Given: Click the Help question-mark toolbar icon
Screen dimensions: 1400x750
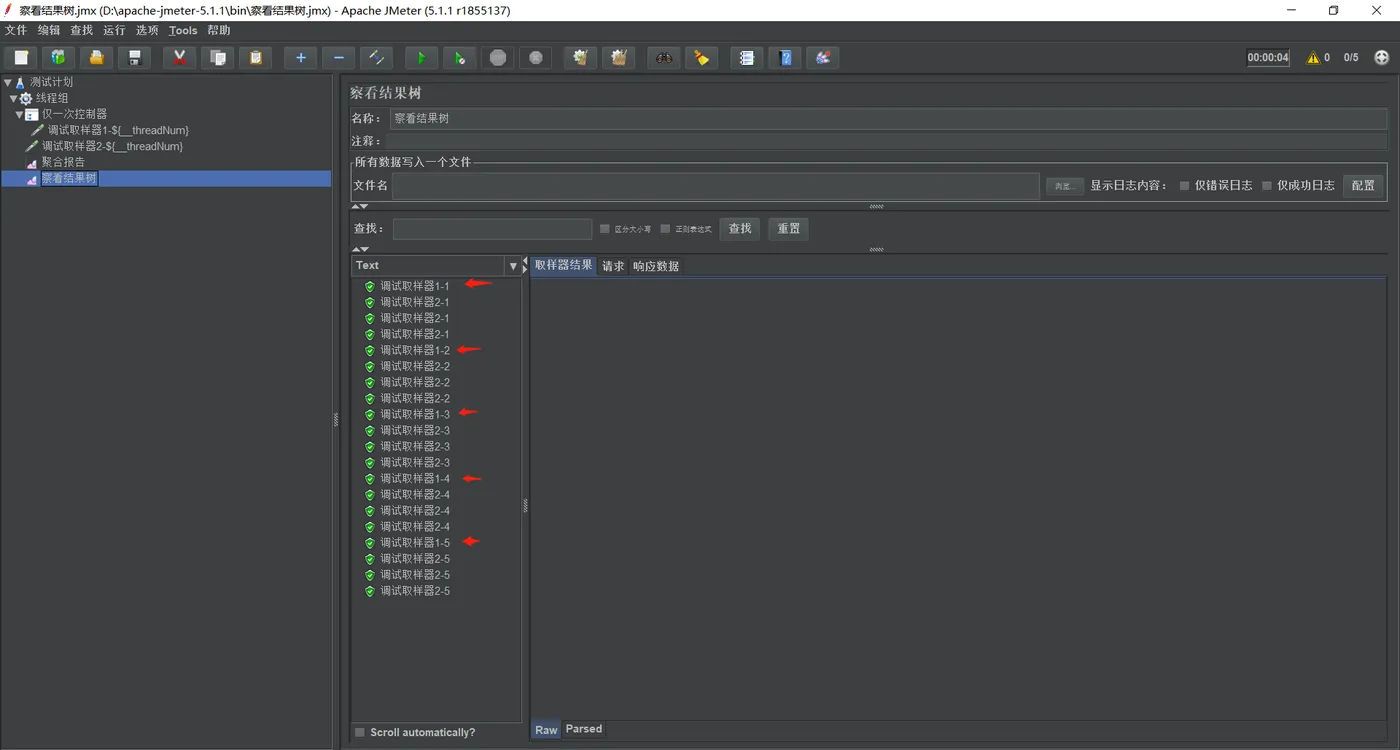Looking at the screenshot, I should 784,58.
